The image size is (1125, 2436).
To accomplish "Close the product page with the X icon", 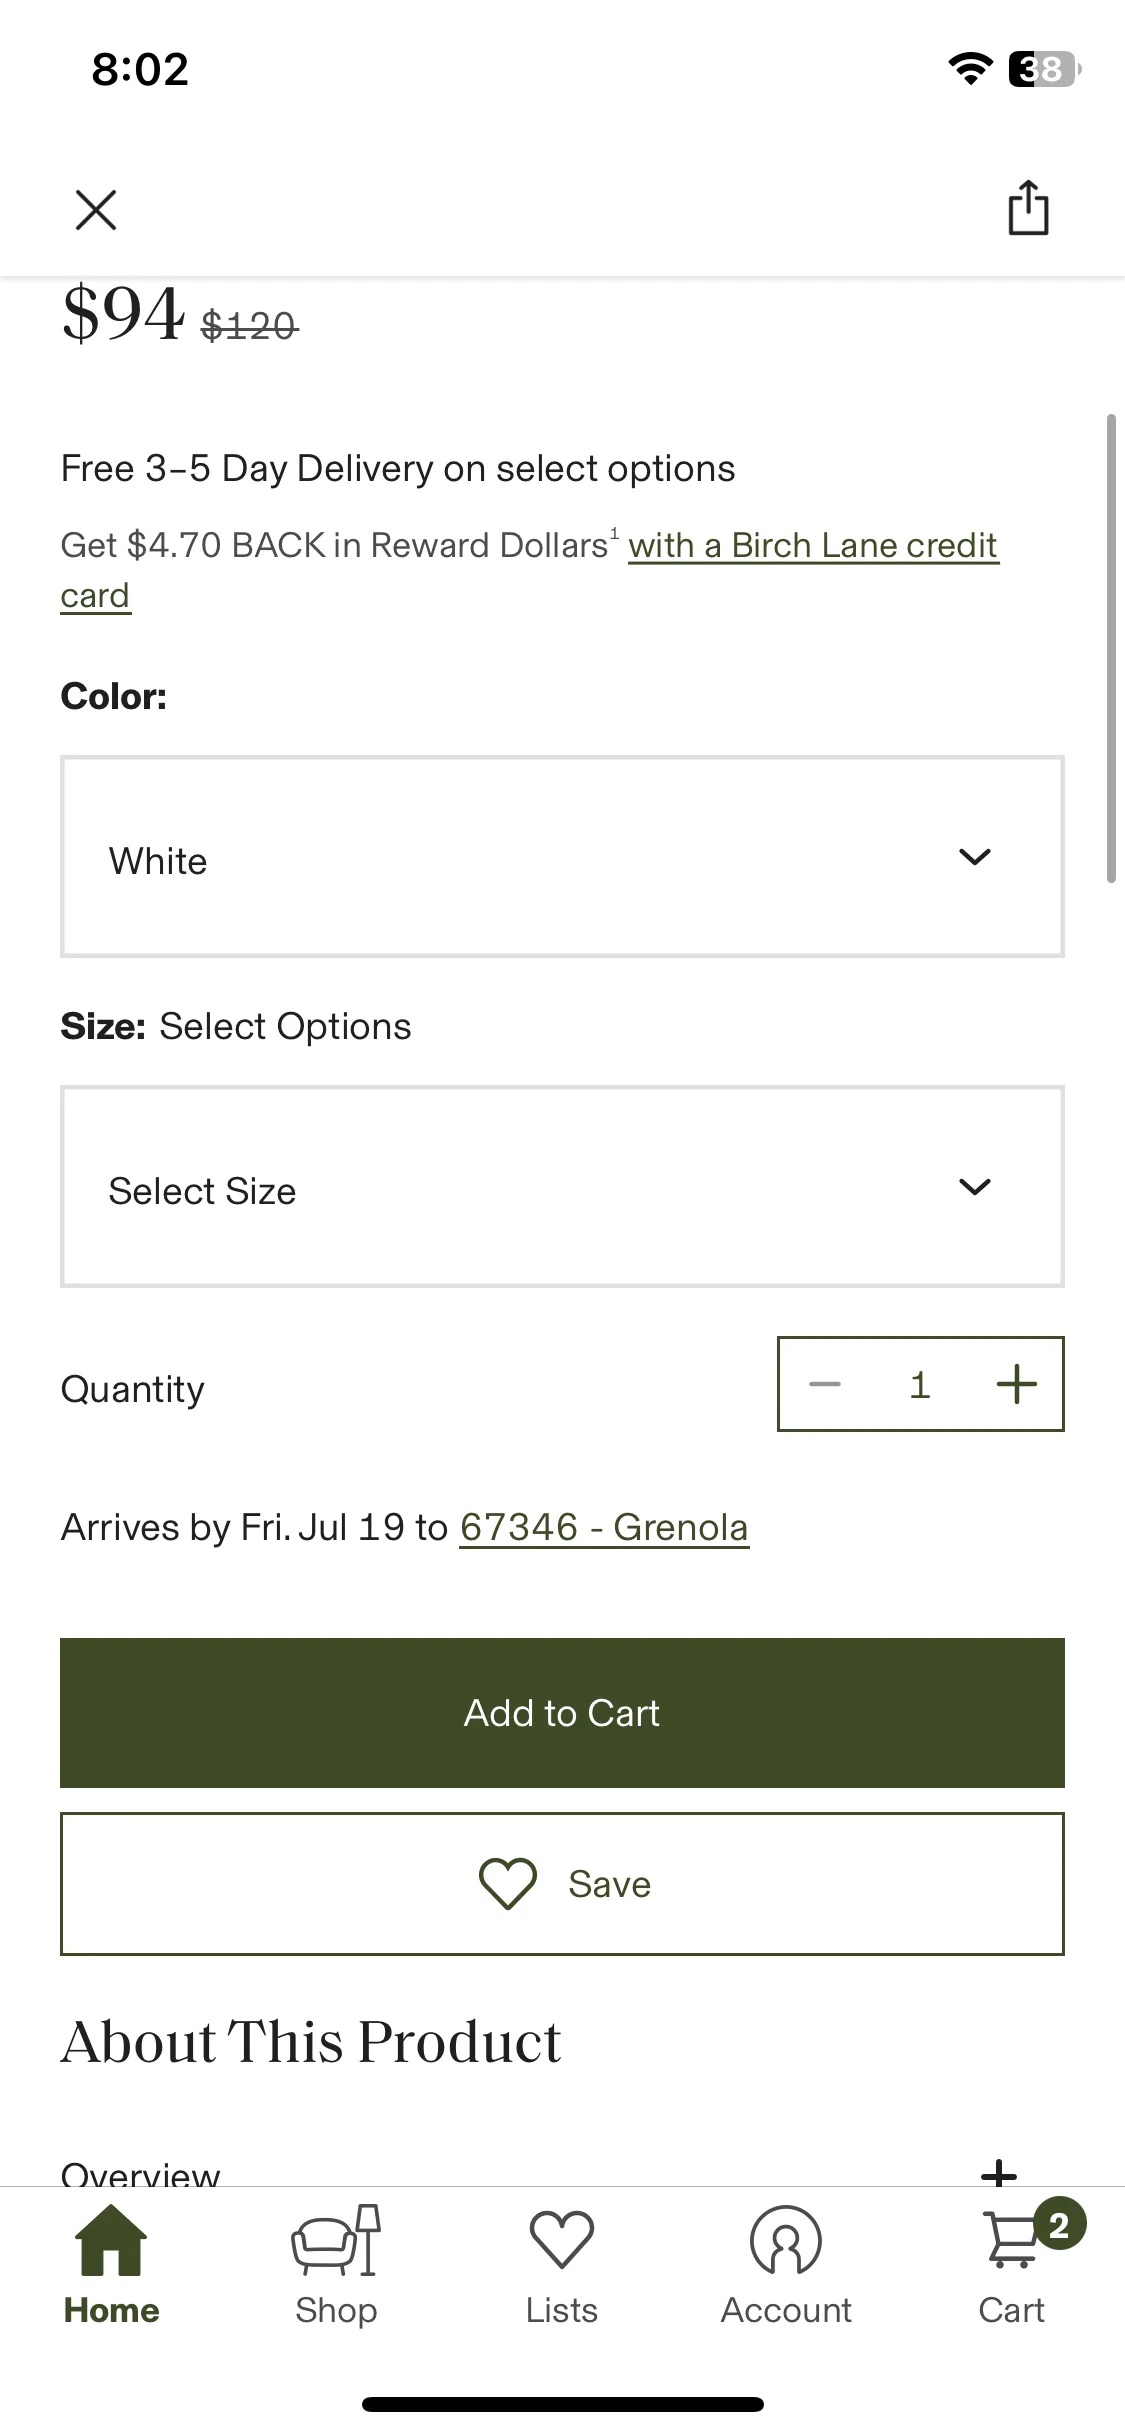I will click(x=96, y=210).
